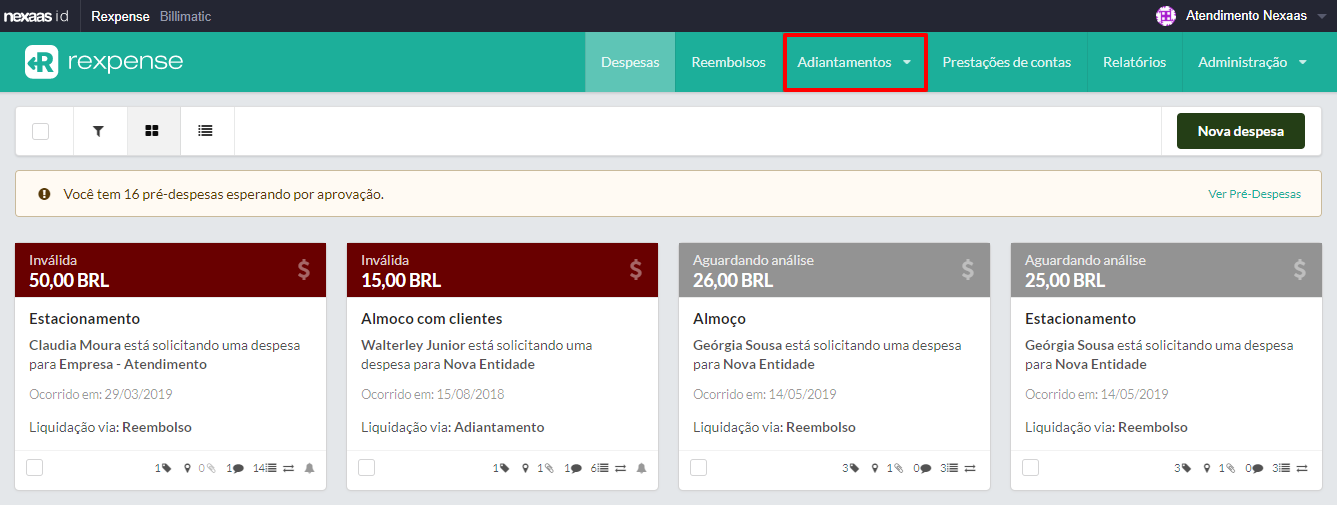Click the Claudia Moura name
Viewport: 1337px width, 505px height.
click(74, 345)
